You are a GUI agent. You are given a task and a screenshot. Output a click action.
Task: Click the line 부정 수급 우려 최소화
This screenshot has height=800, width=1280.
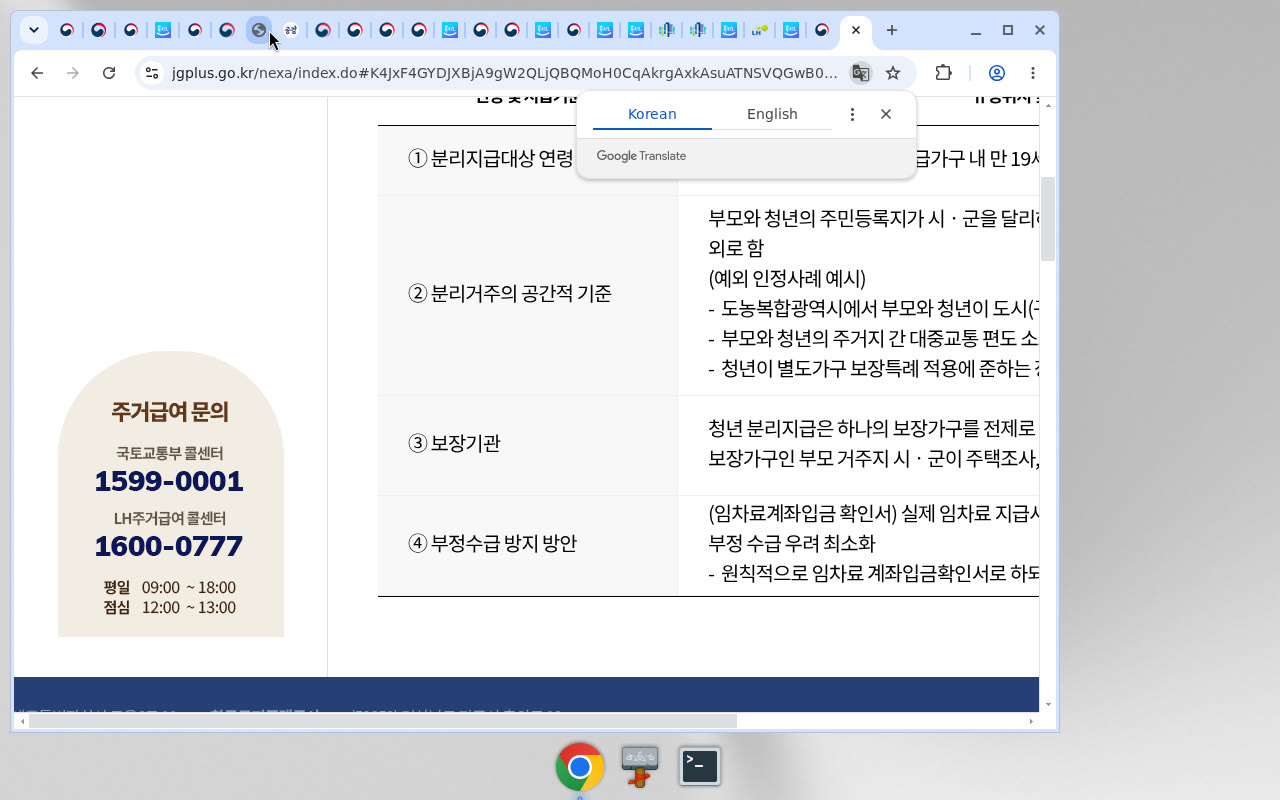click(x=791, y=543)
